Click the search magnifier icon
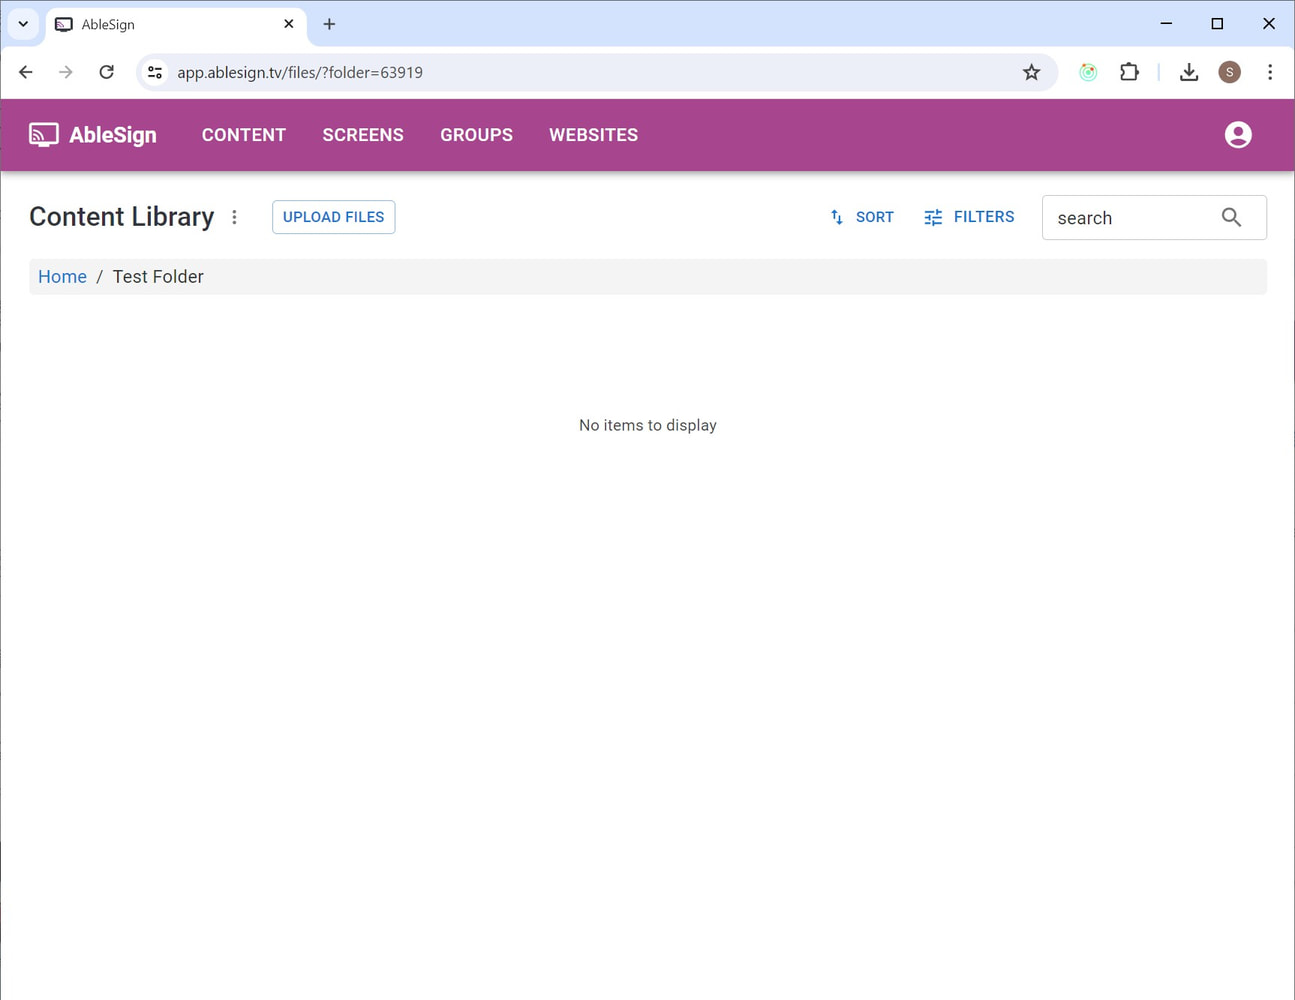The width and height of the screenshot is (1295, 1000). tap(1231, 217)
